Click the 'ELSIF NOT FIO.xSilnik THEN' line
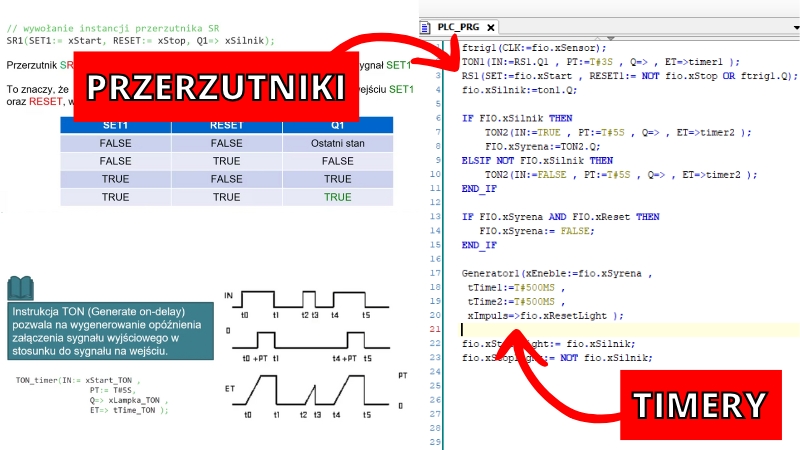This screenshot has width=800, height=450. [x=537, y=161]
